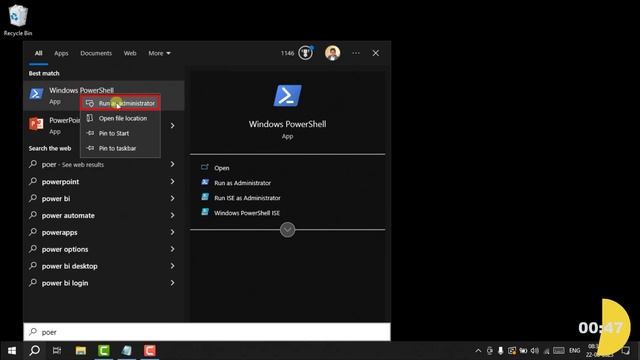Show hidden system tray icons
The height and width of the screenshot is (360, 640).
click(x=478, y=351)
